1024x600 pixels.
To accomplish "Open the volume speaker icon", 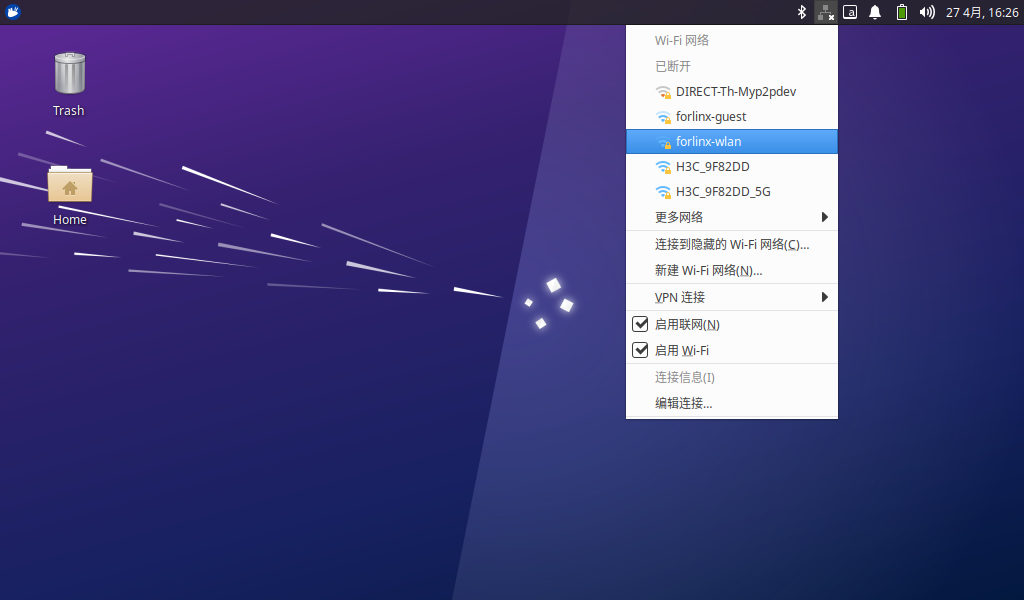I will pos(927,12).
